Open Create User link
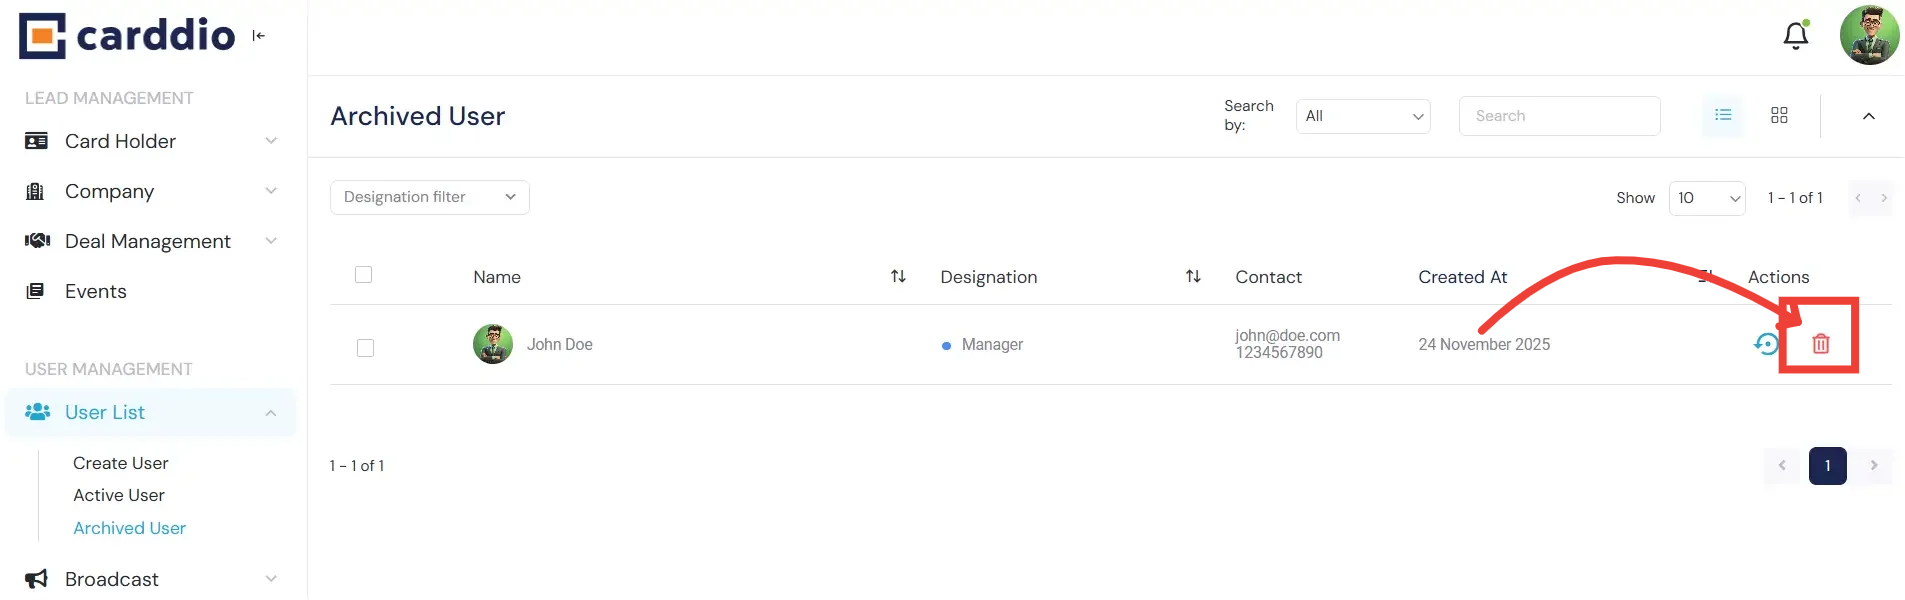This screenshot has width=1905, height=600. pos(121,463)
